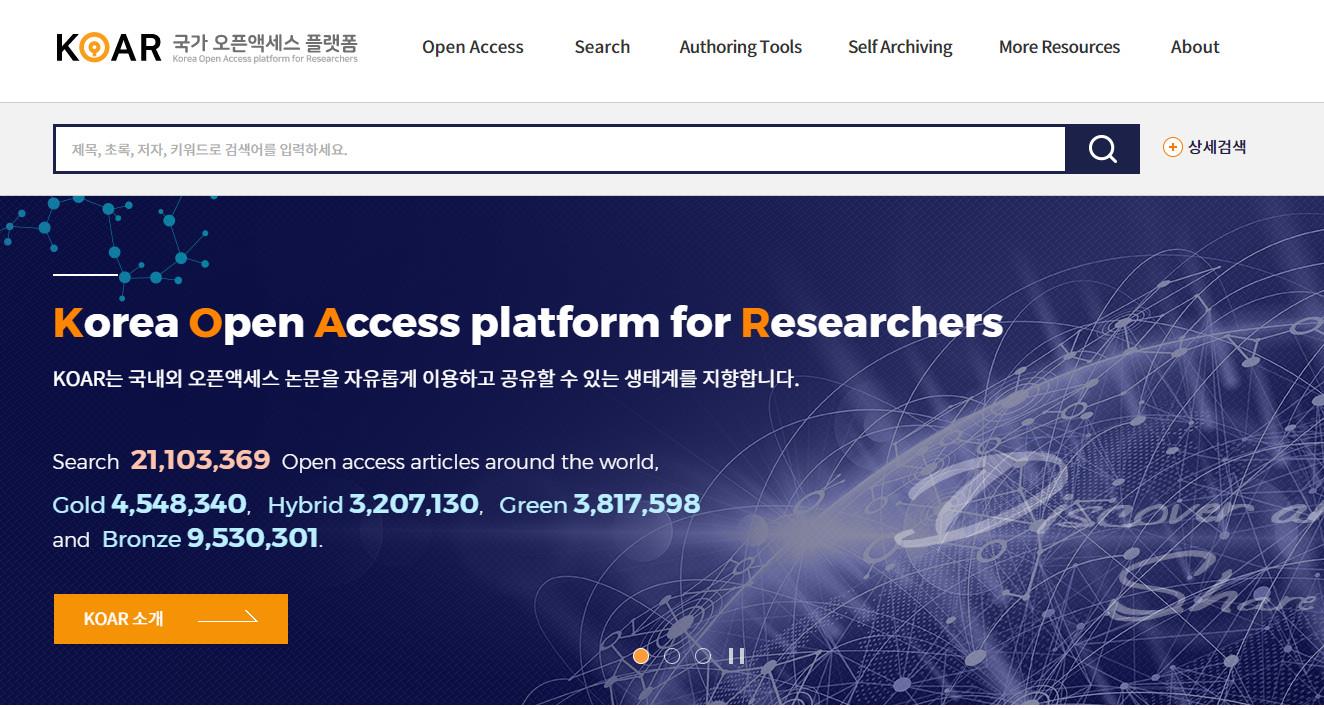Screen dimensions: 1324x708
Task: Select the first carousel slide dot
Action: [641, 656]
